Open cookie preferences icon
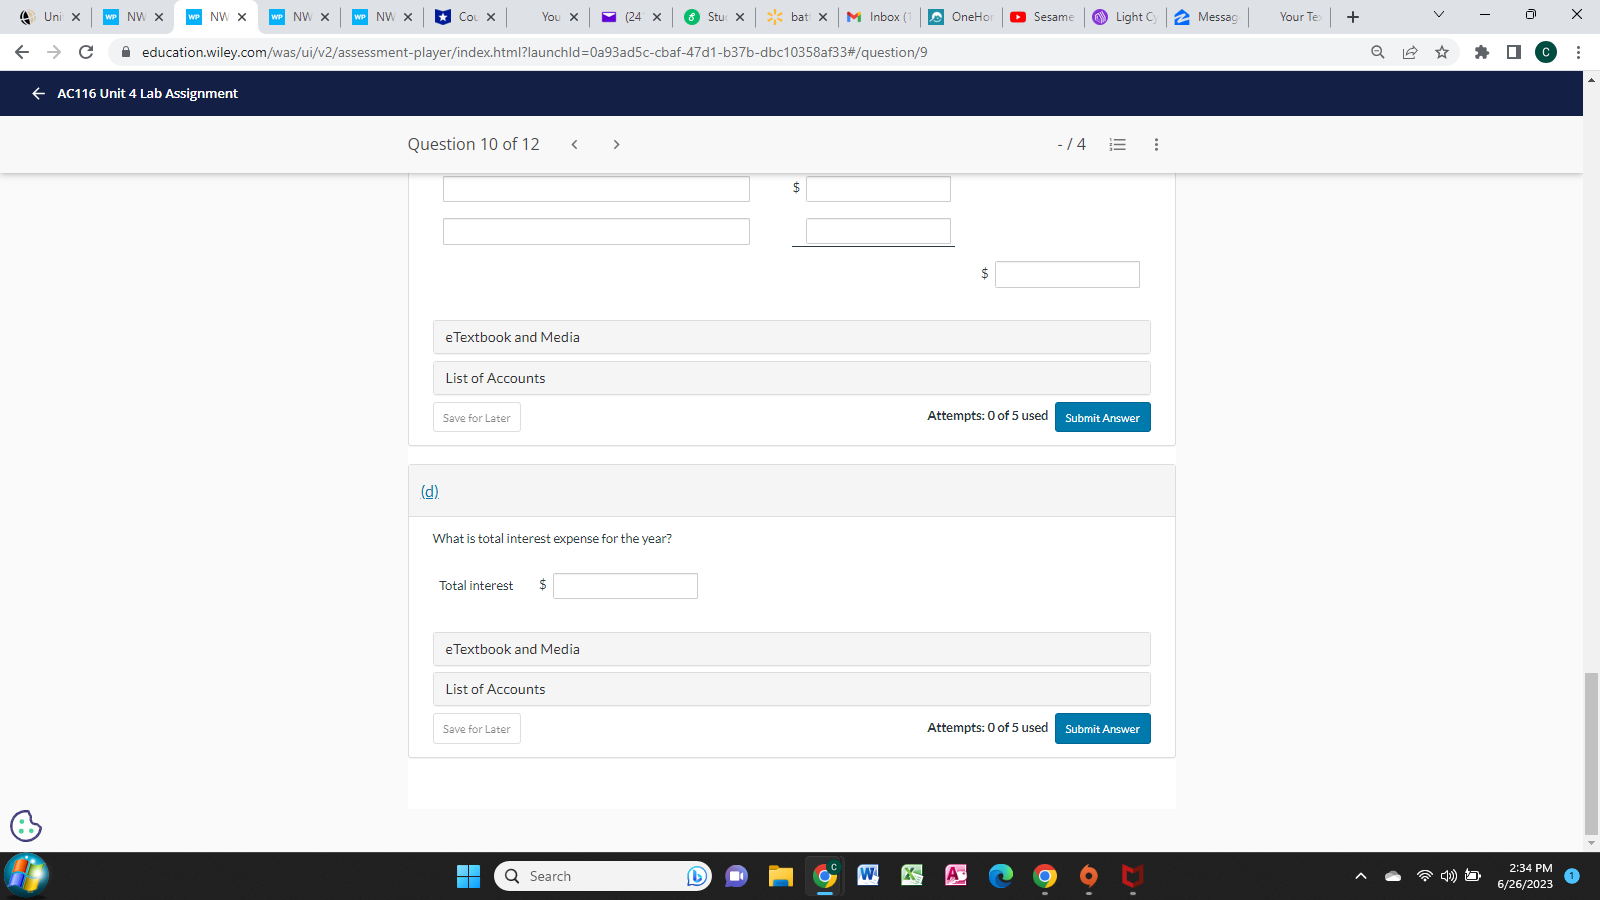 coord(26,826)
